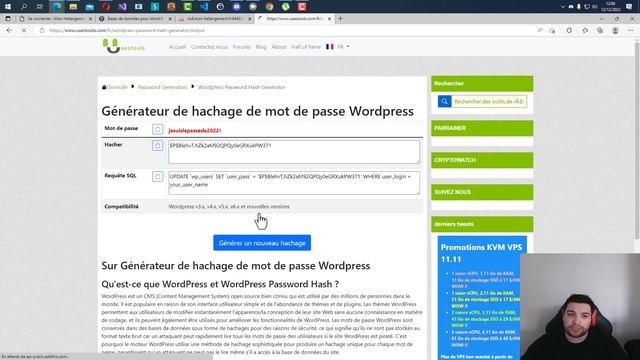Focus the Requête SQL text area
Viewport: 640px width, 360px height.
[294, 183]
